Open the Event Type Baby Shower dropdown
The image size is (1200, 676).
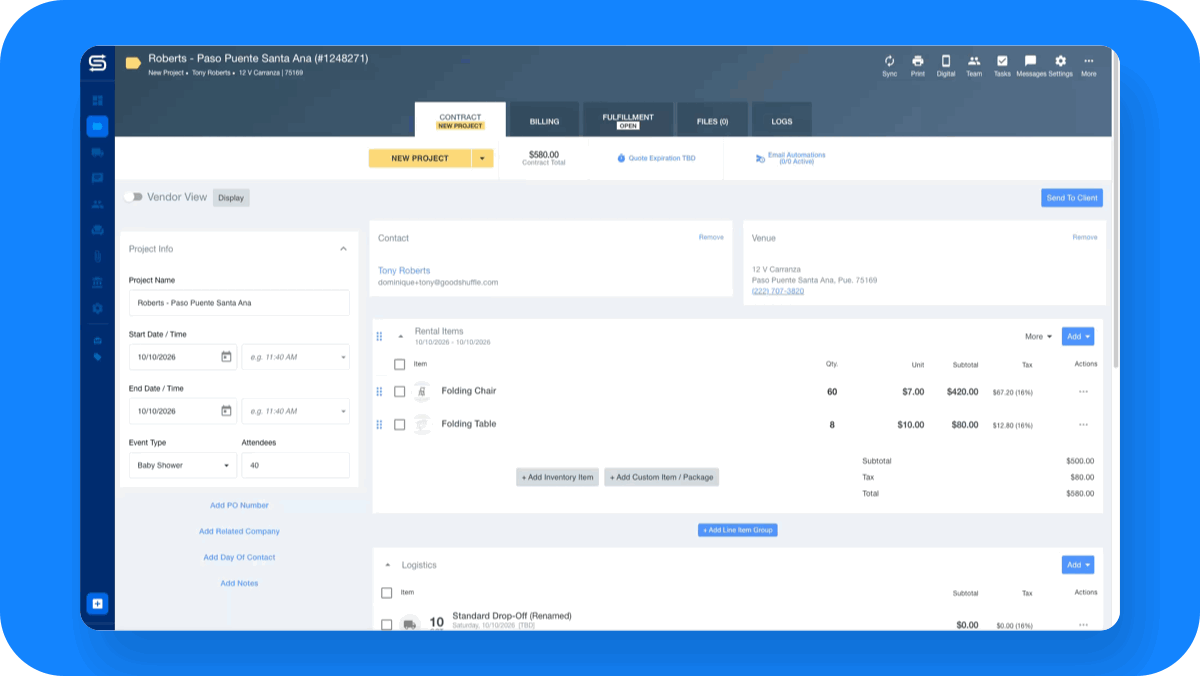coord(183,465)
